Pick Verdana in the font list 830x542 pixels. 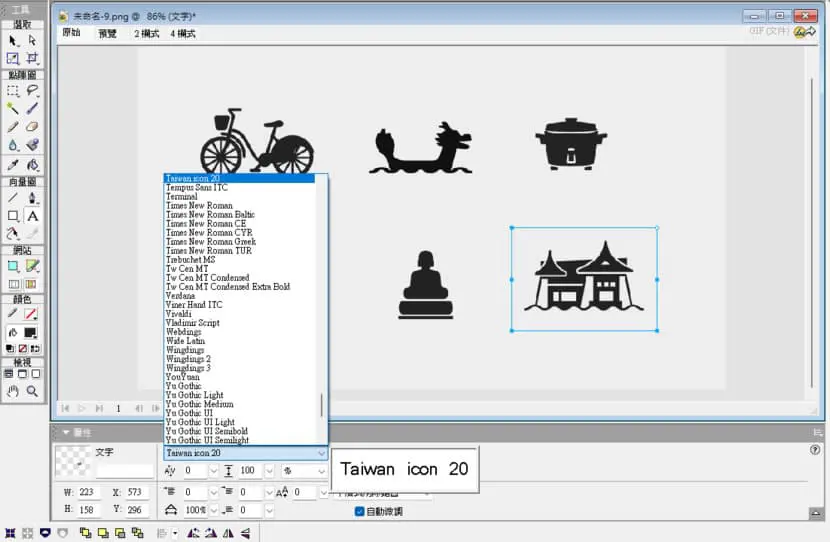[x=181, y=295]
